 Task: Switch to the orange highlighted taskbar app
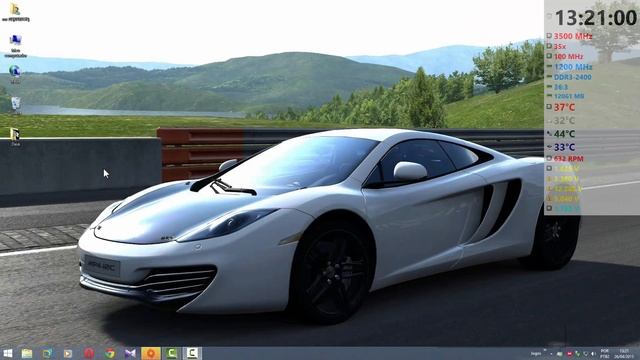pyautogui.click(x=151, y=353)
